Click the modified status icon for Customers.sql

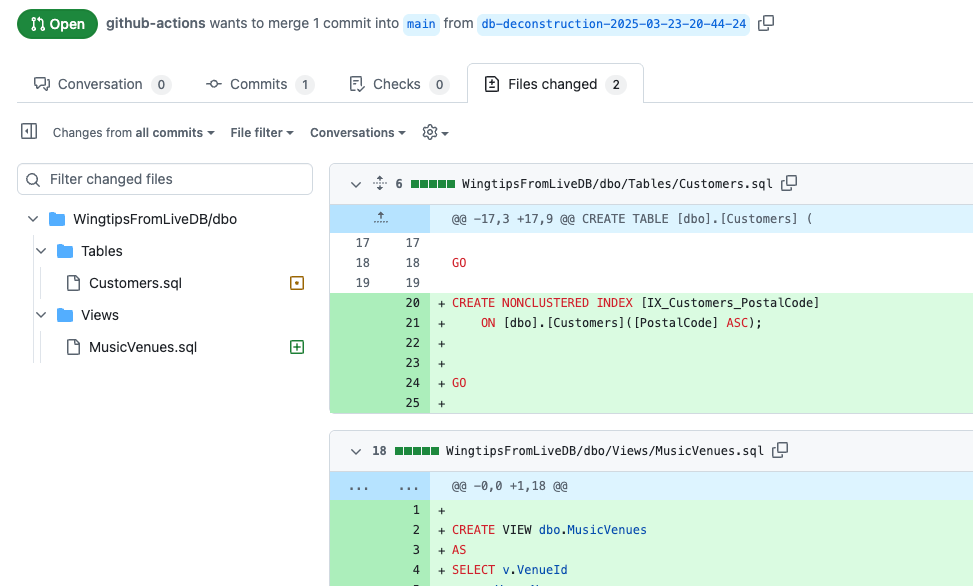tap(297, 283)
